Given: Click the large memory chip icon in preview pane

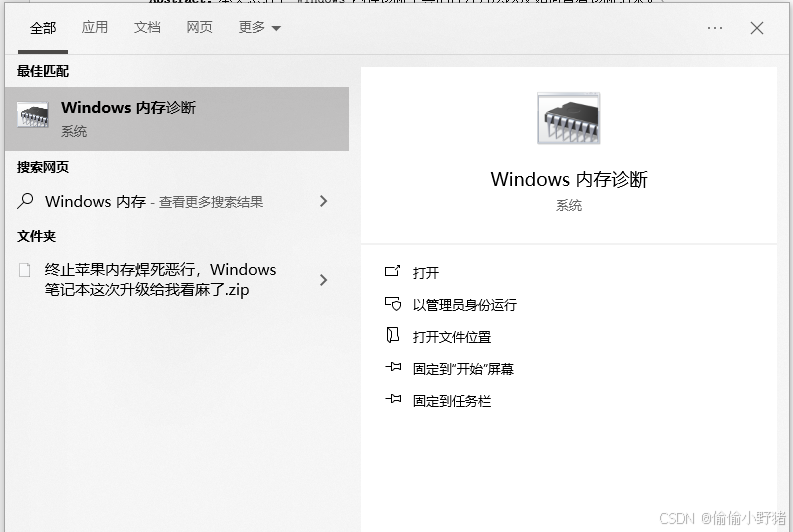Looking at the screenshot, I should tap(568, 118).
